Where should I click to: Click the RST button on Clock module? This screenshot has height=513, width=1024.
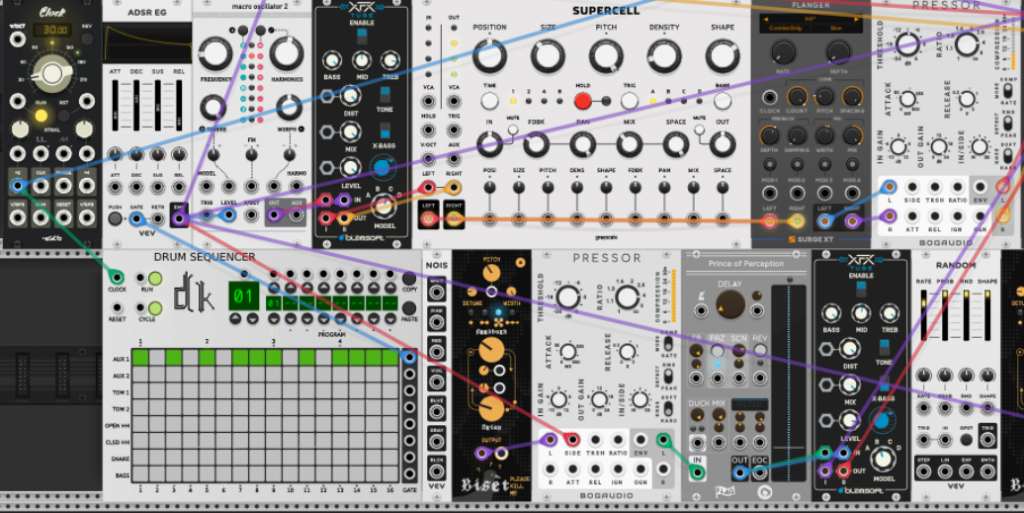pos(64,116)
